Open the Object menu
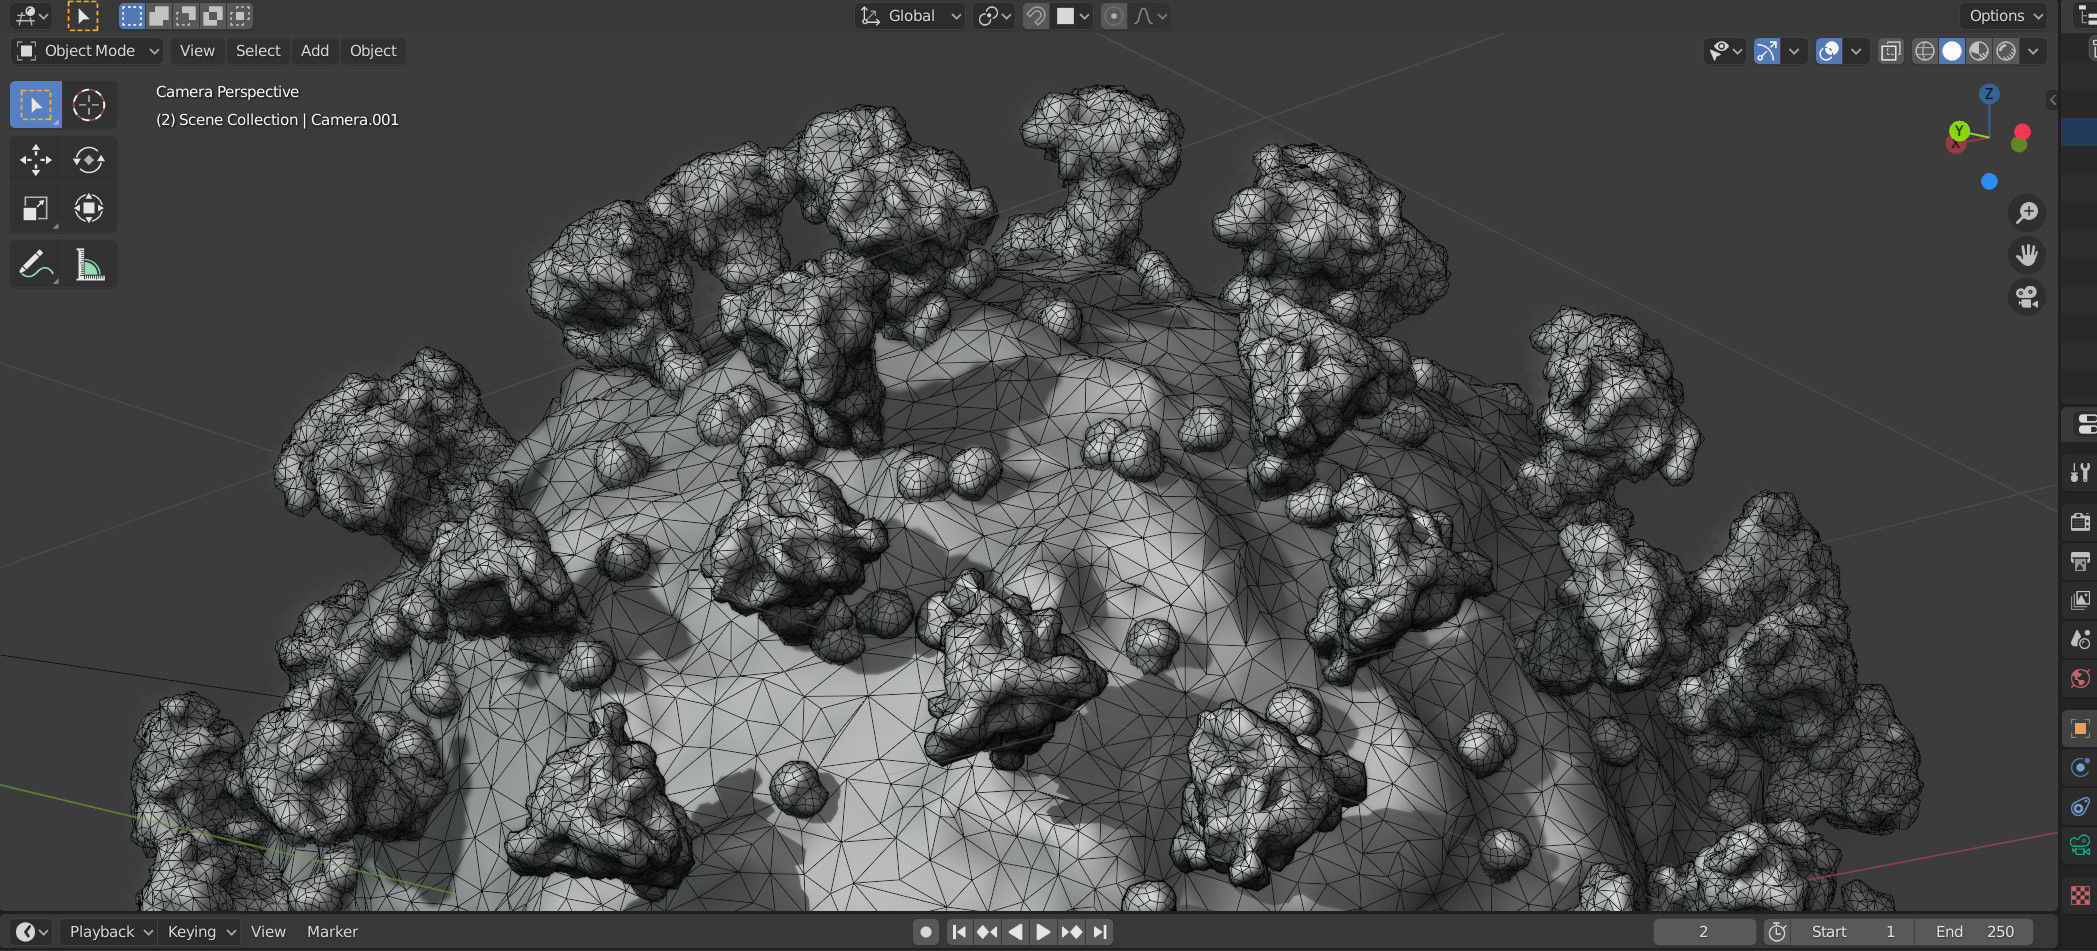Viewport: 2097px width, 951px height. (373, 51)
